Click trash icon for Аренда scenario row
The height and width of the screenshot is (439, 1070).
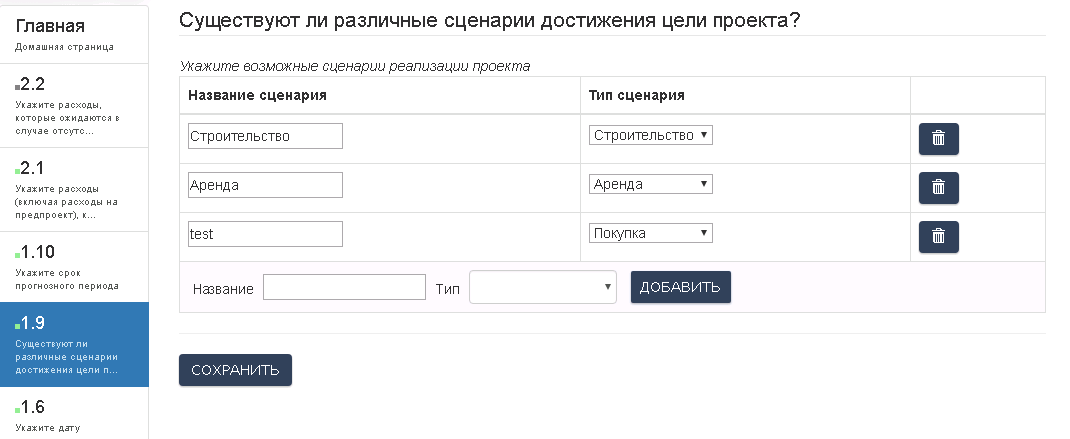[x=938, y=187]
